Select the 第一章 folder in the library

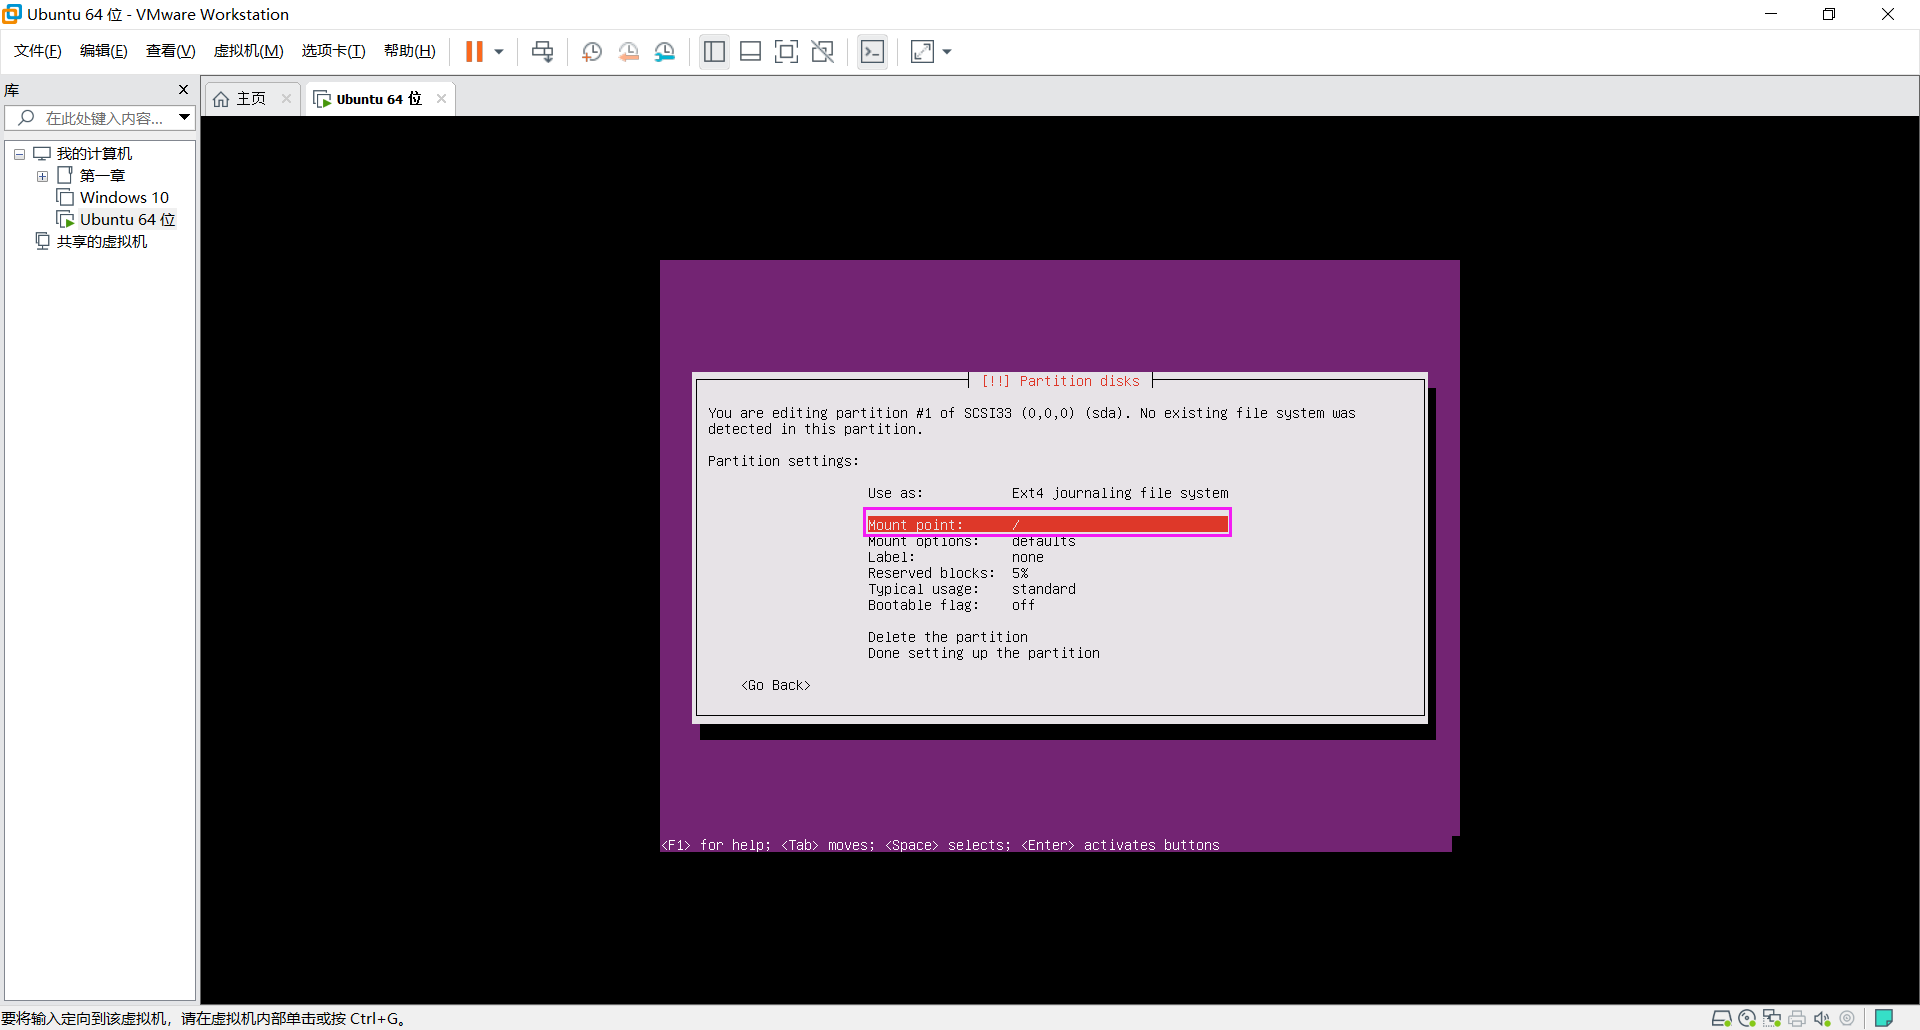click(102, 176)
